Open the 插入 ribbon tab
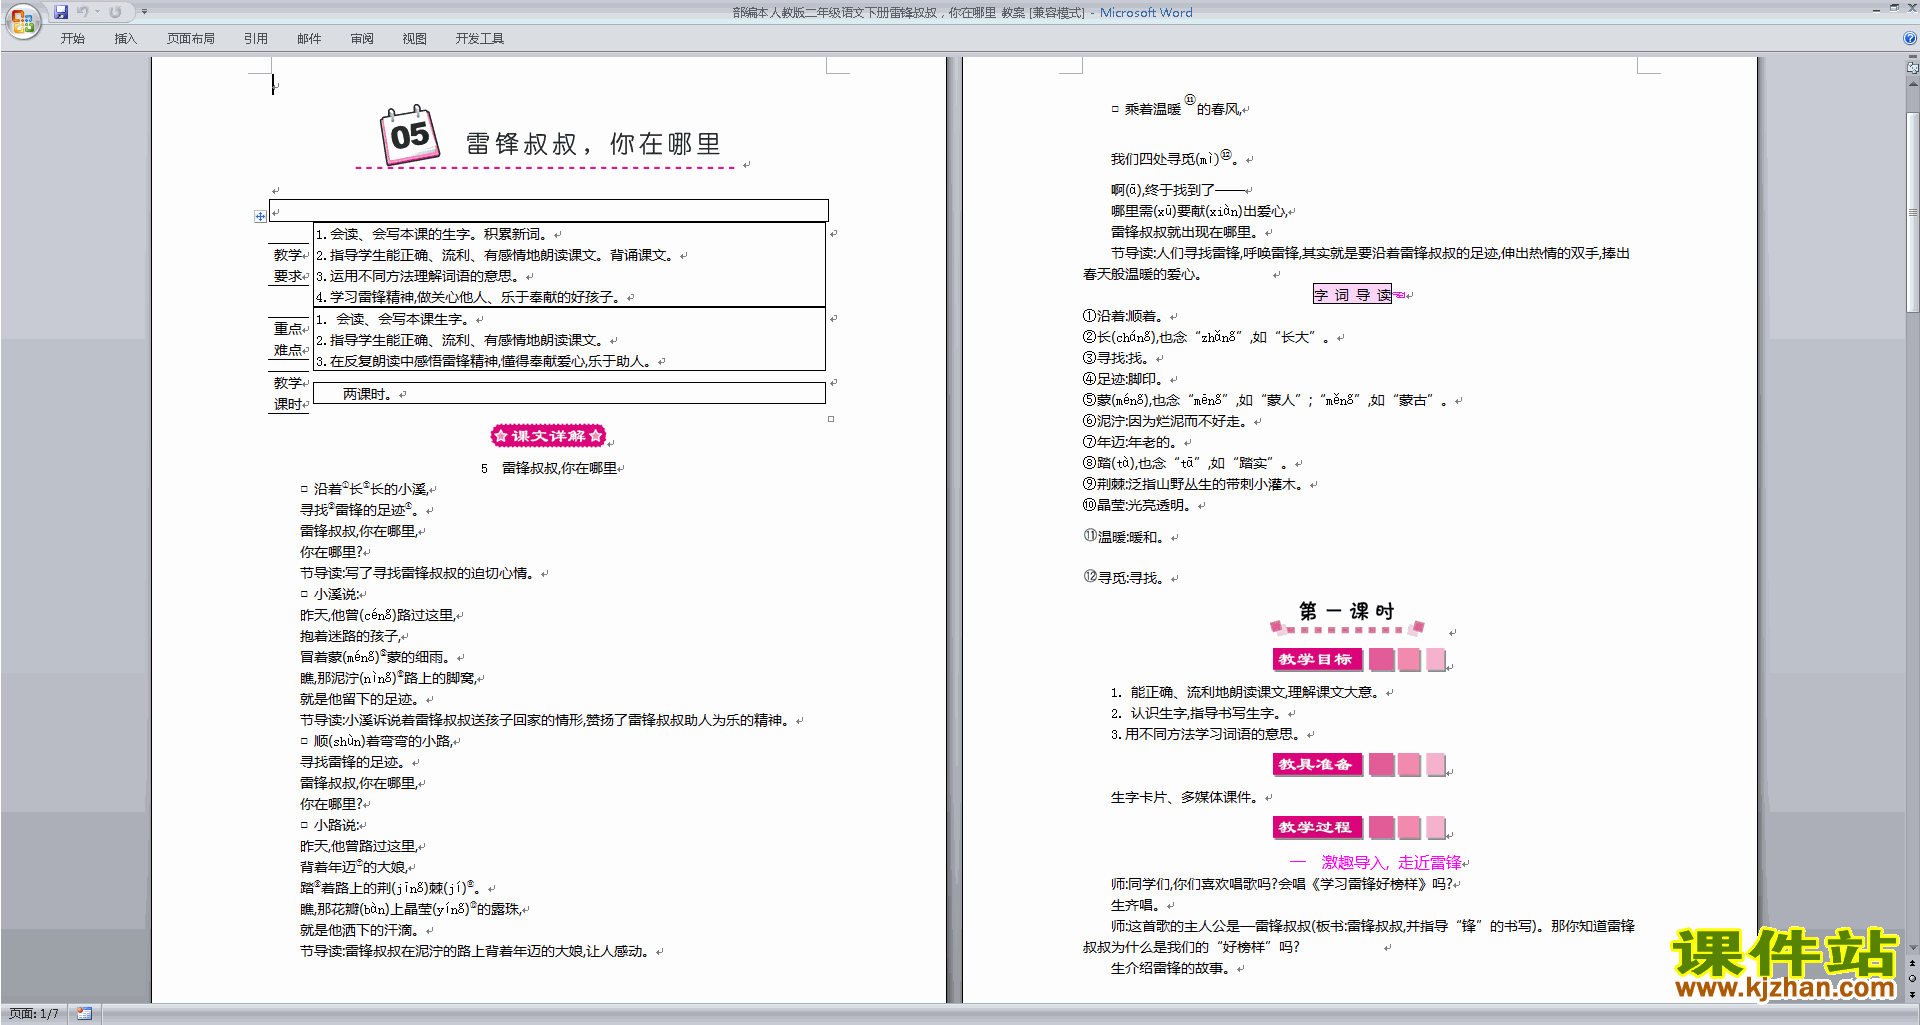1920x1025 pixels. click(x=125, y=39)
